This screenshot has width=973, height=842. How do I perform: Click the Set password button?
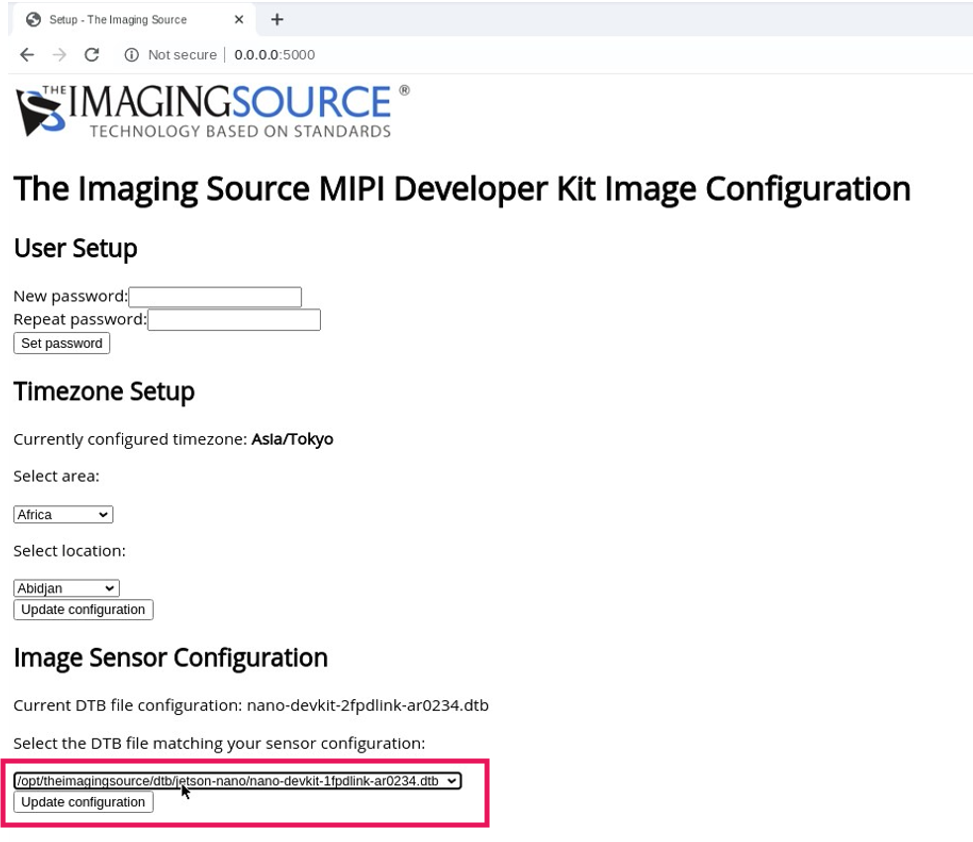61,343
